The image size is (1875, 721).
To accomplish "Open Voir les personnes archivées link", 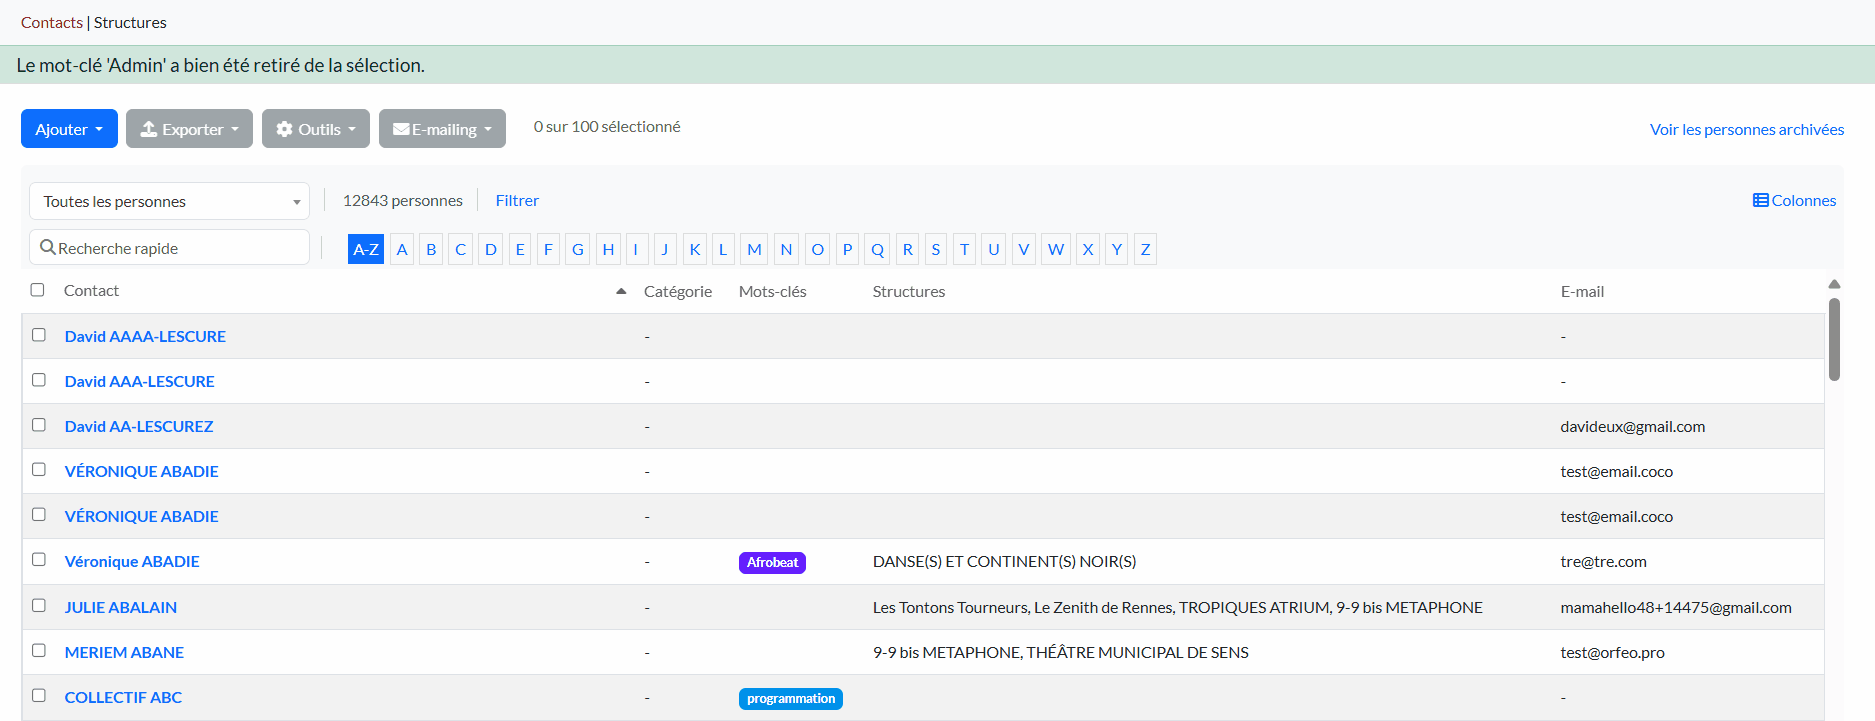I will pyautogui.click(x=1746, y=129).
